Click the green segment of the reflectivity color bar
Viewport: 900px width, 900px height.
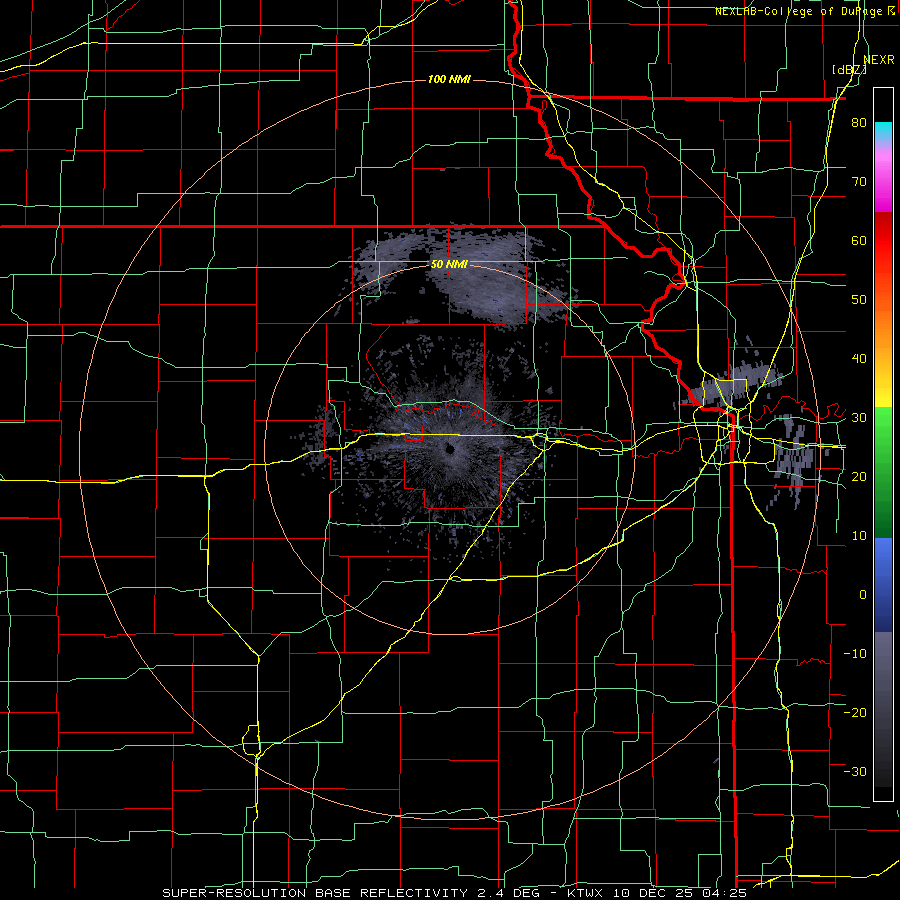(x=883, y=472)
